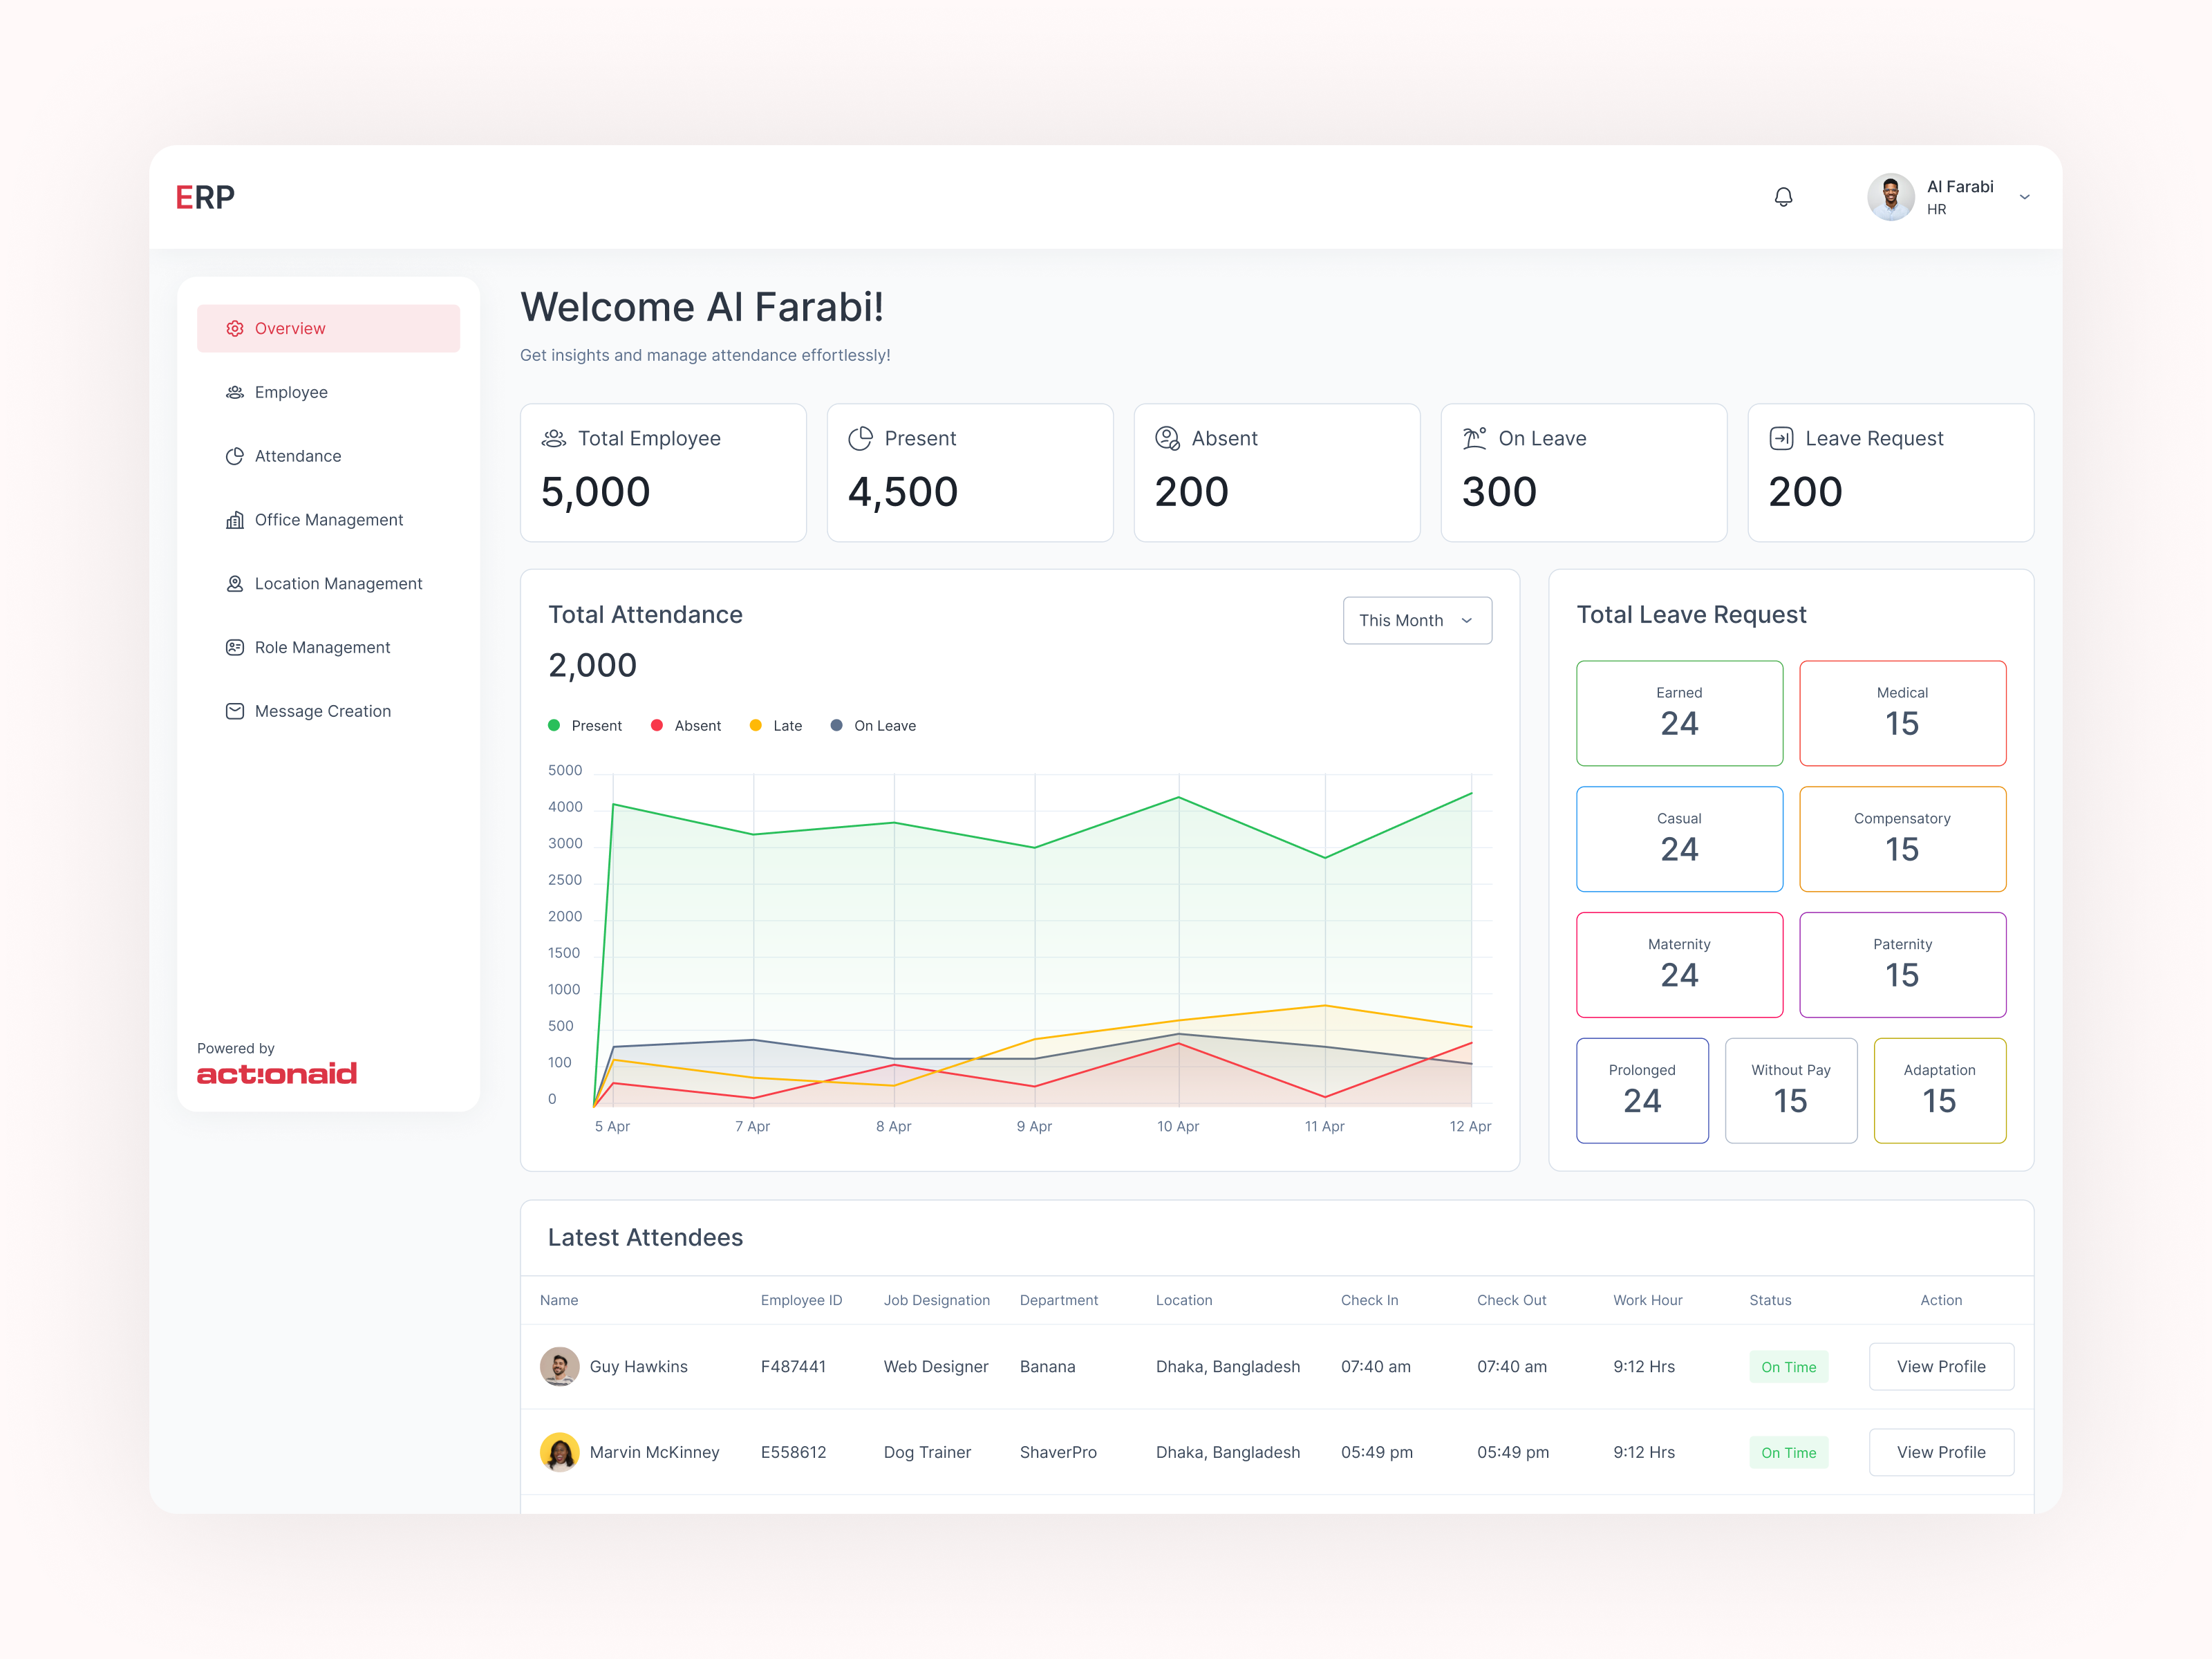Screen dimensions: 2212x1659
Task: Click the Attendance pie-chart icon in sidebar
Action: click(235, 457)
